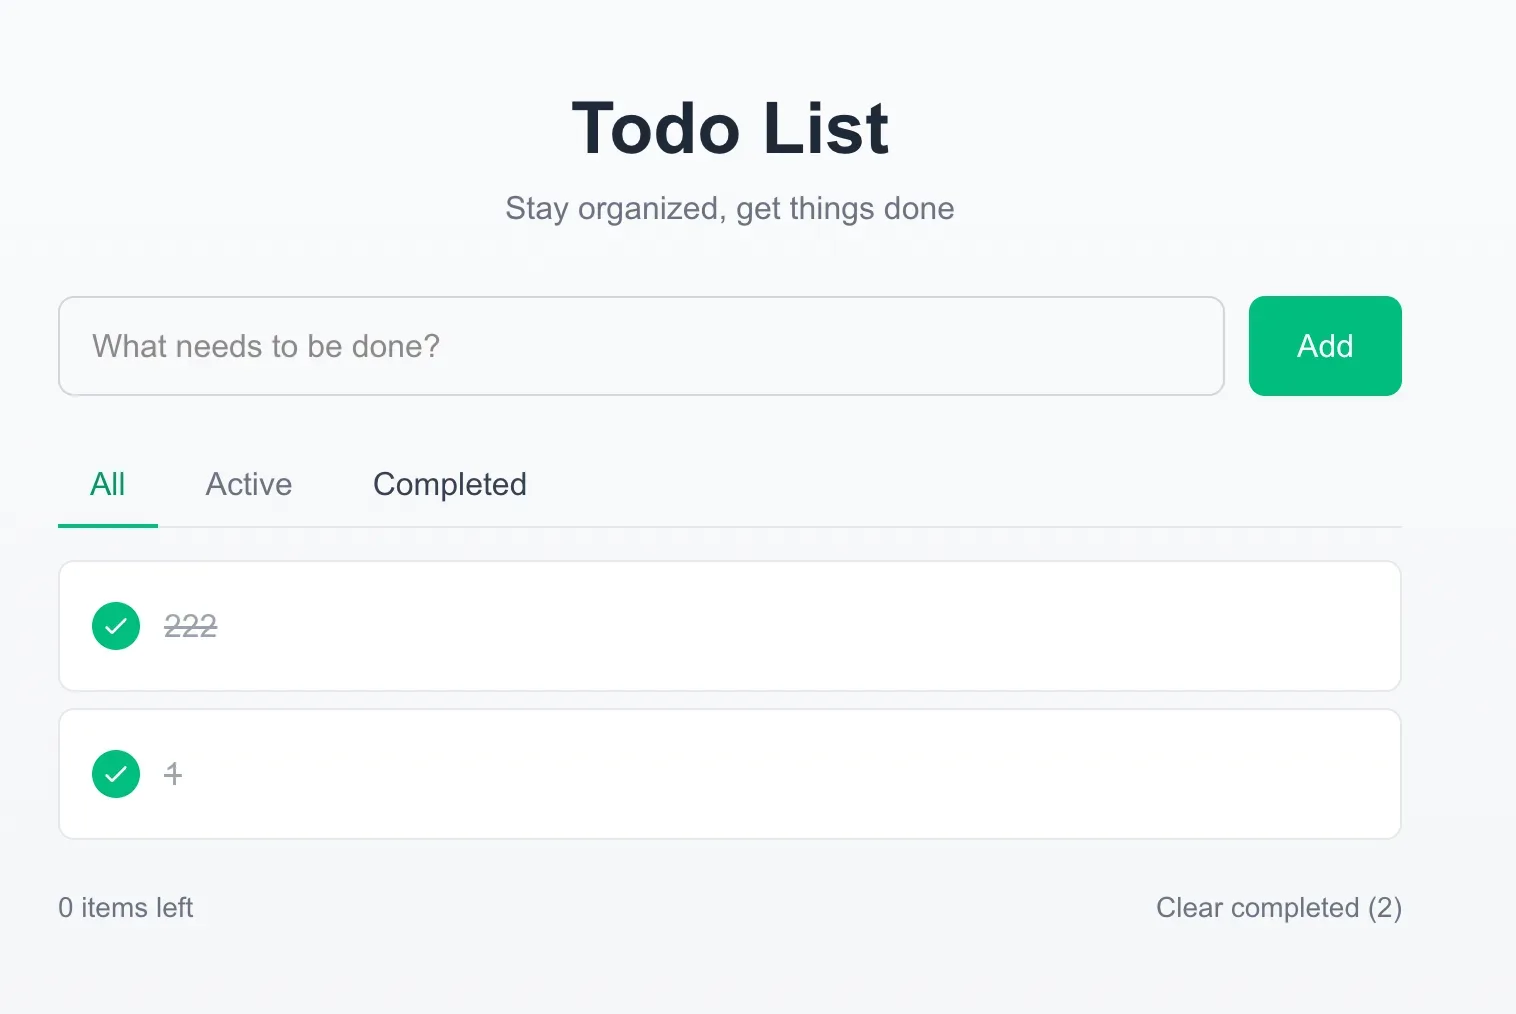Select the todo item labeled "1"
The height and width of the screenshot is (1014, 1516).
[x=729, y=774]
